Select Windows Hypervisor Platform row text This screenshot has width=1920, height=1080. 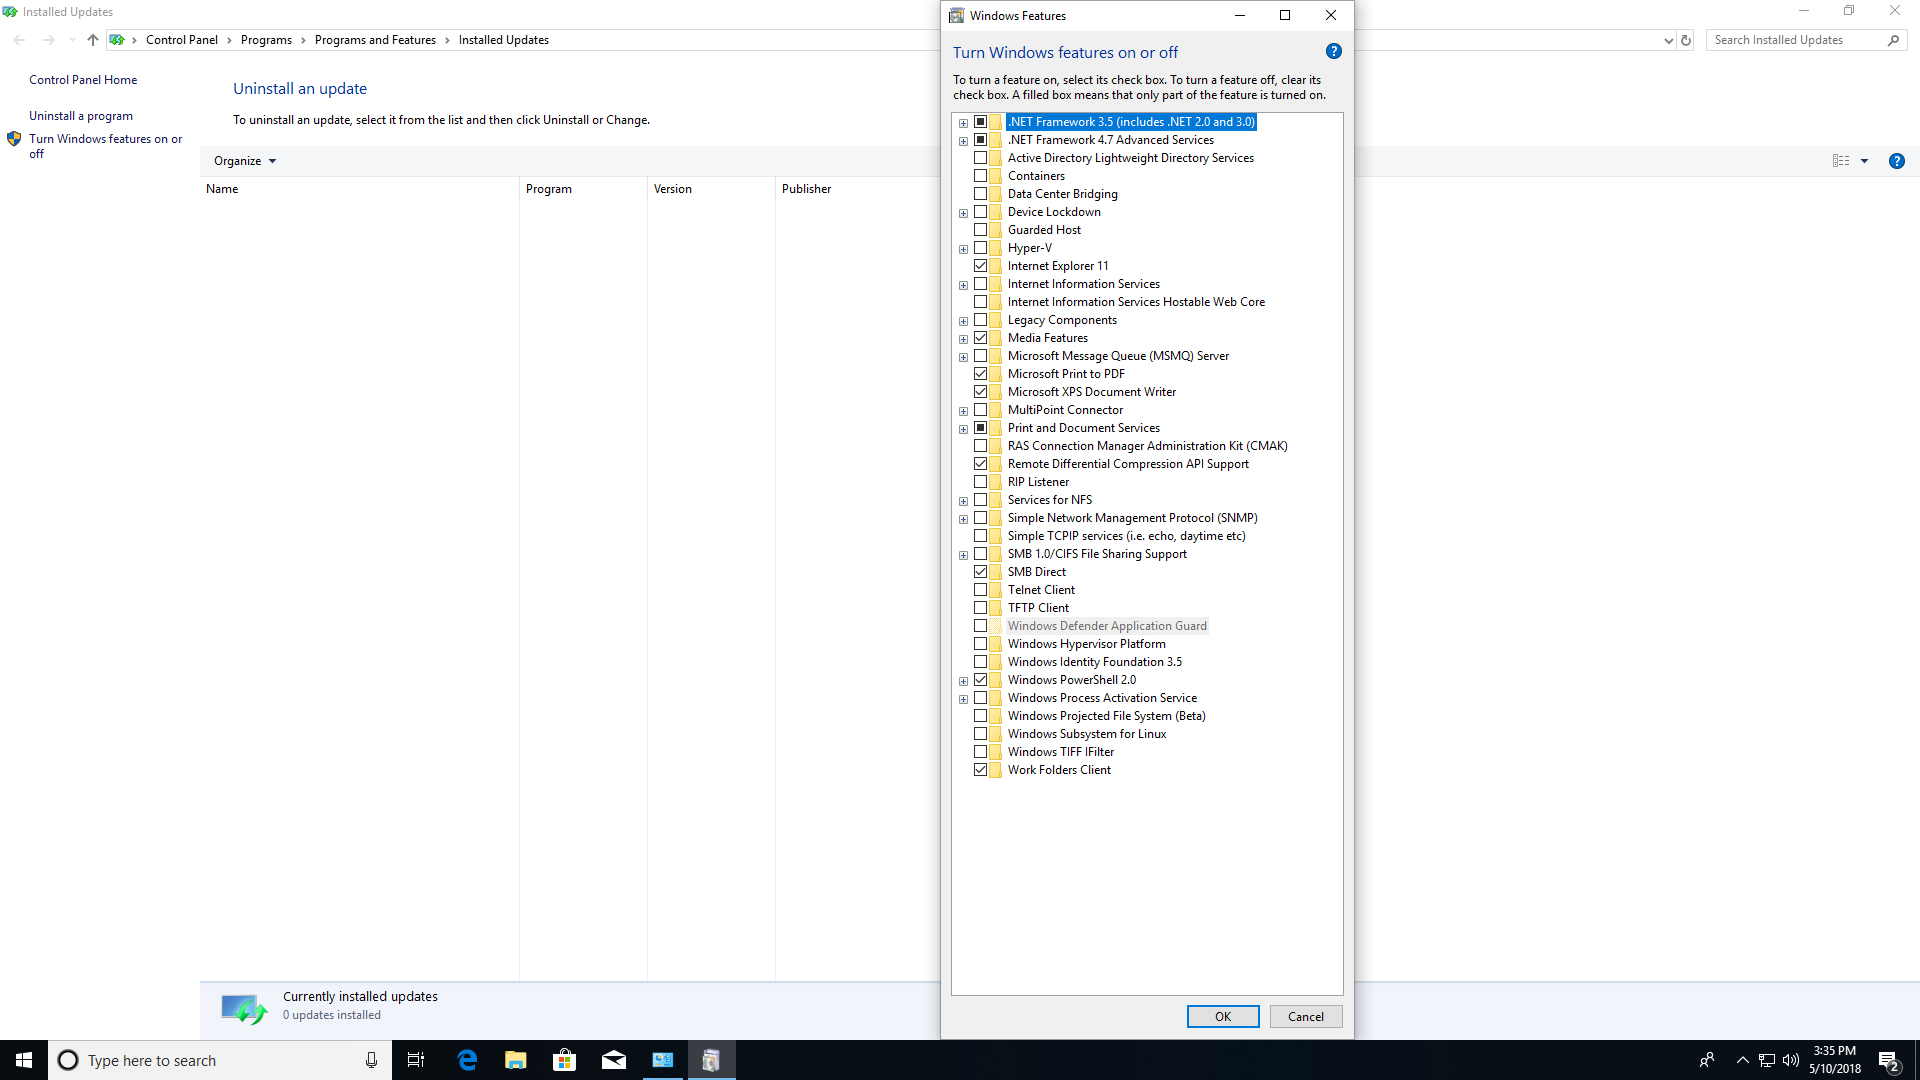pyautogui.click(x=1086, y=644)
